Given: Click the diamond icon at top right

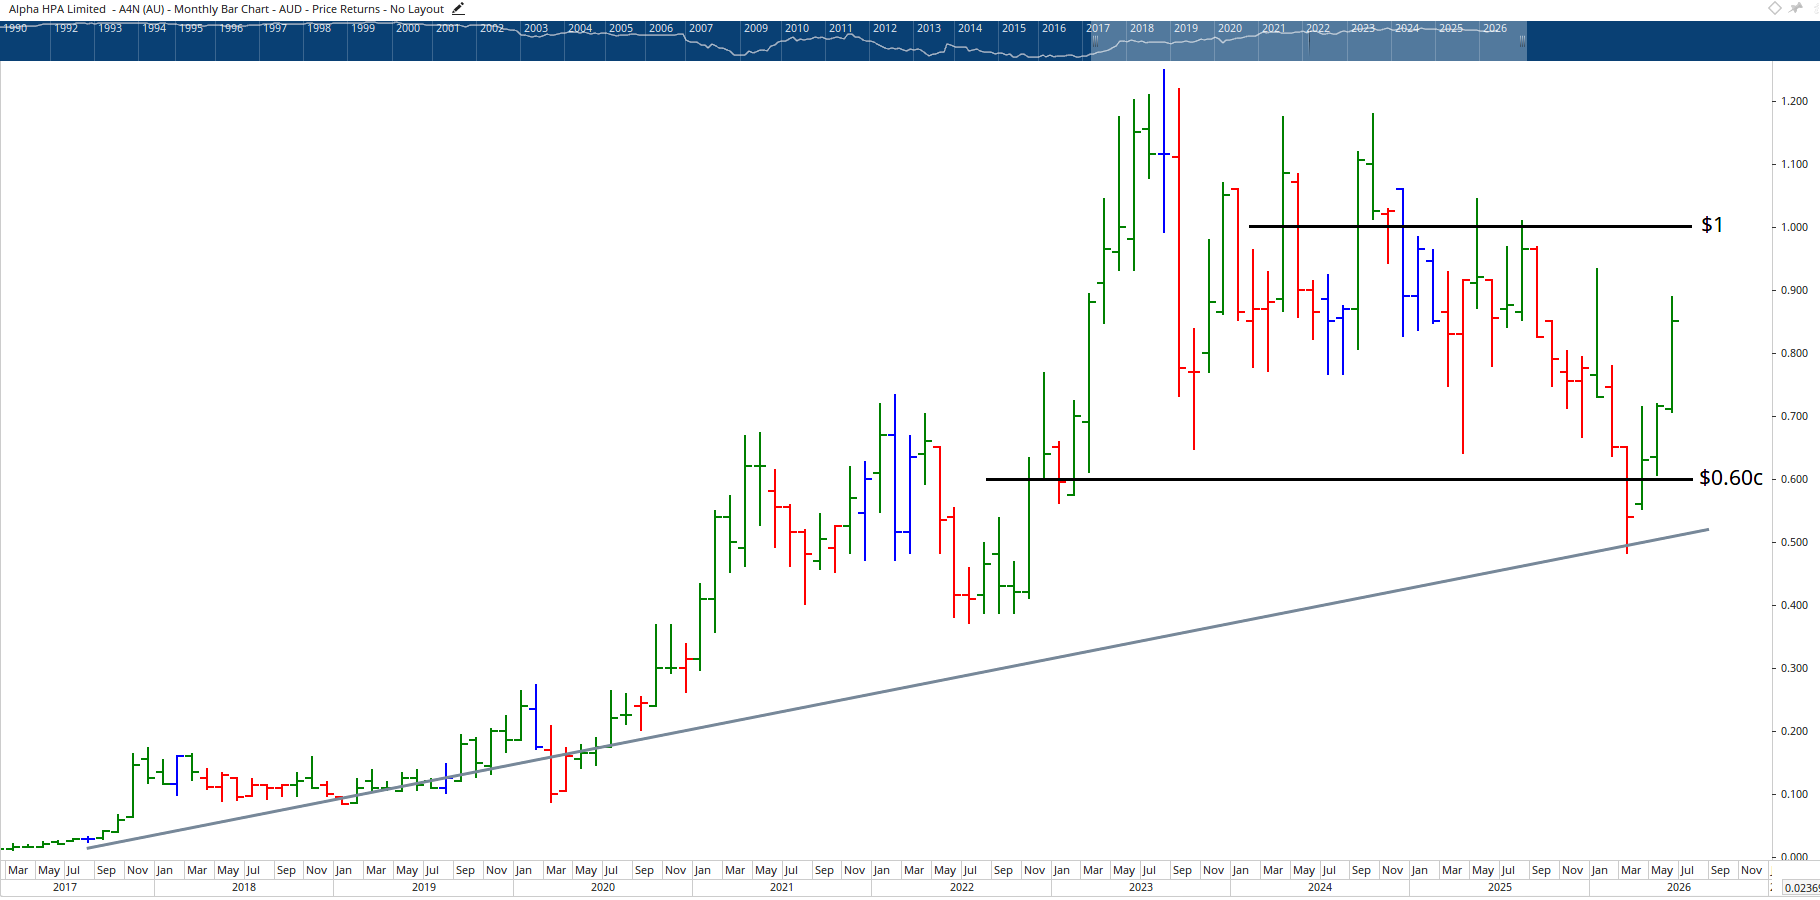Looking at the screenshot, I should pos(1775,8).
